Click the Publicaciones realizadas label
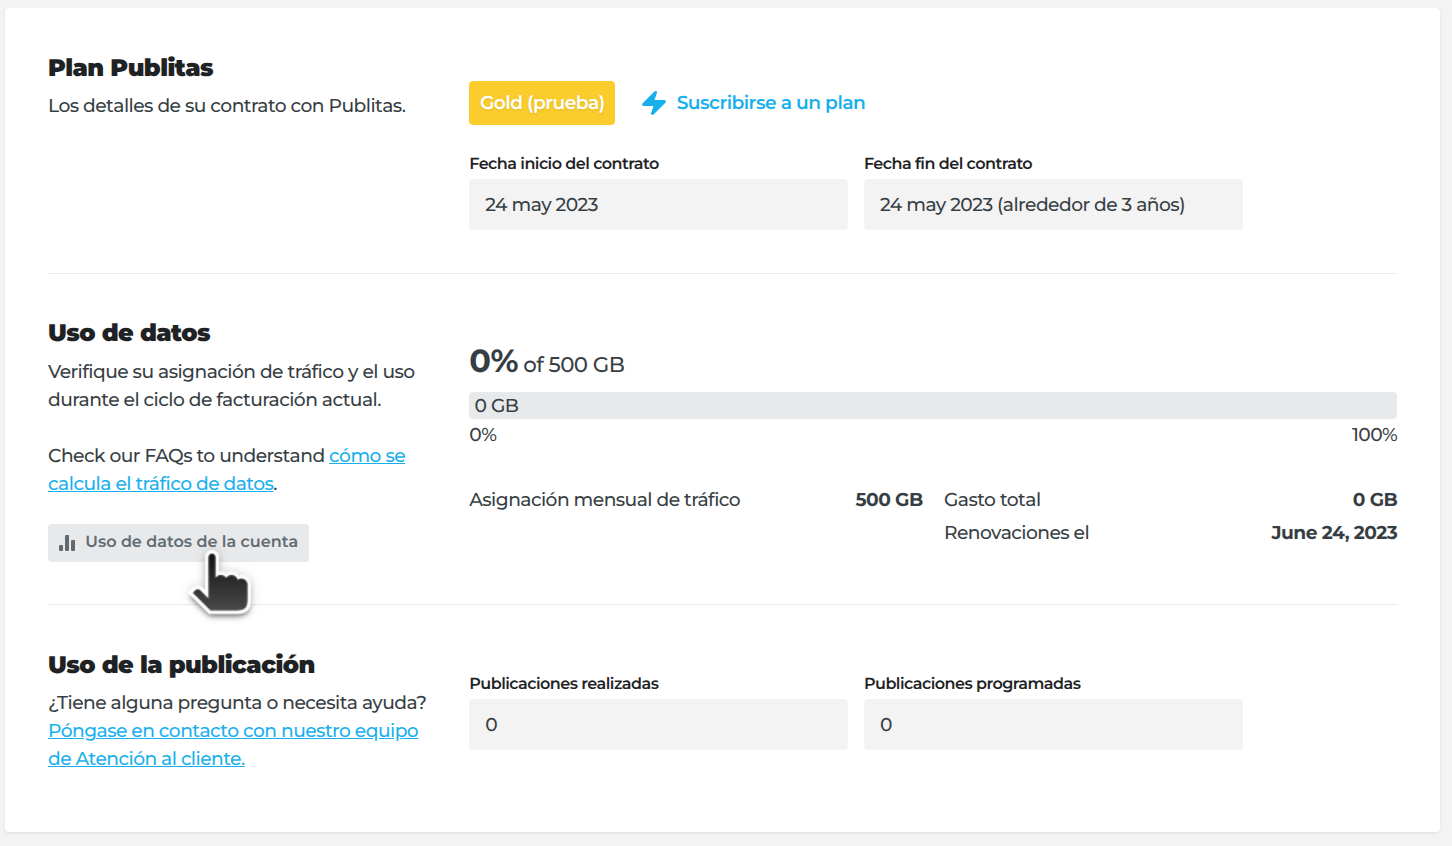This screenshot has width=1452, height=846. 564,684
